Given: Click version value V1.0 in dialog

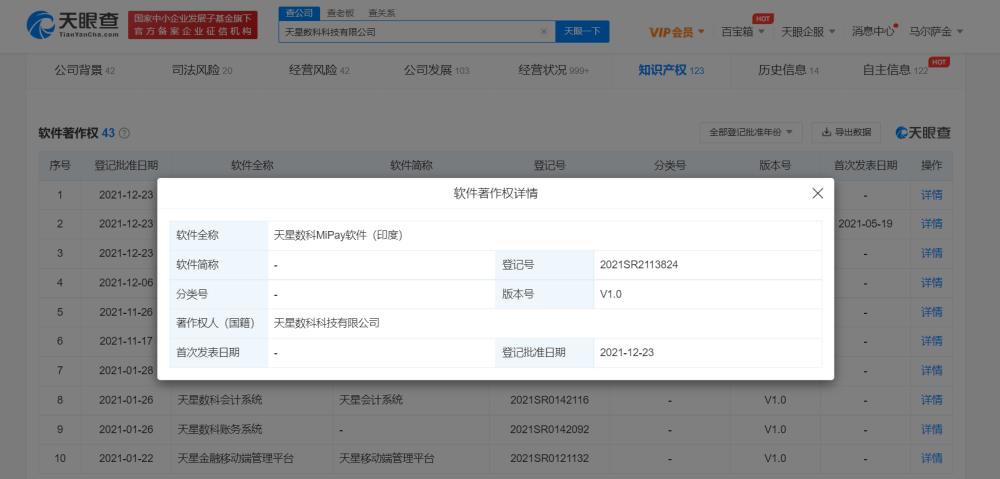Looking at the screenshot, I should point(610,294).
